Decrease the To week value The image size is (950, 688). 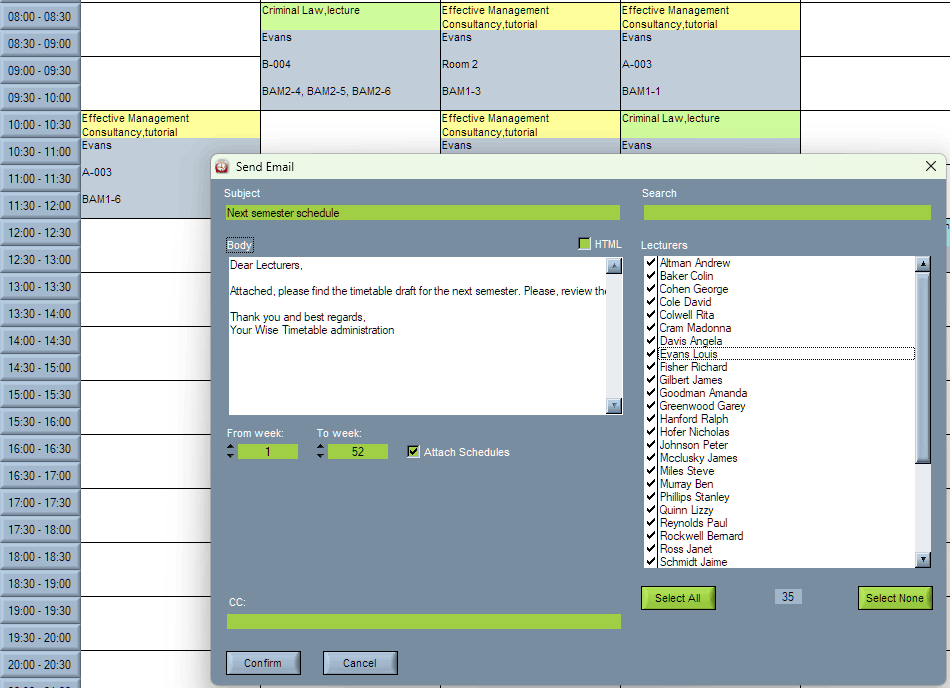pos(321,457)
